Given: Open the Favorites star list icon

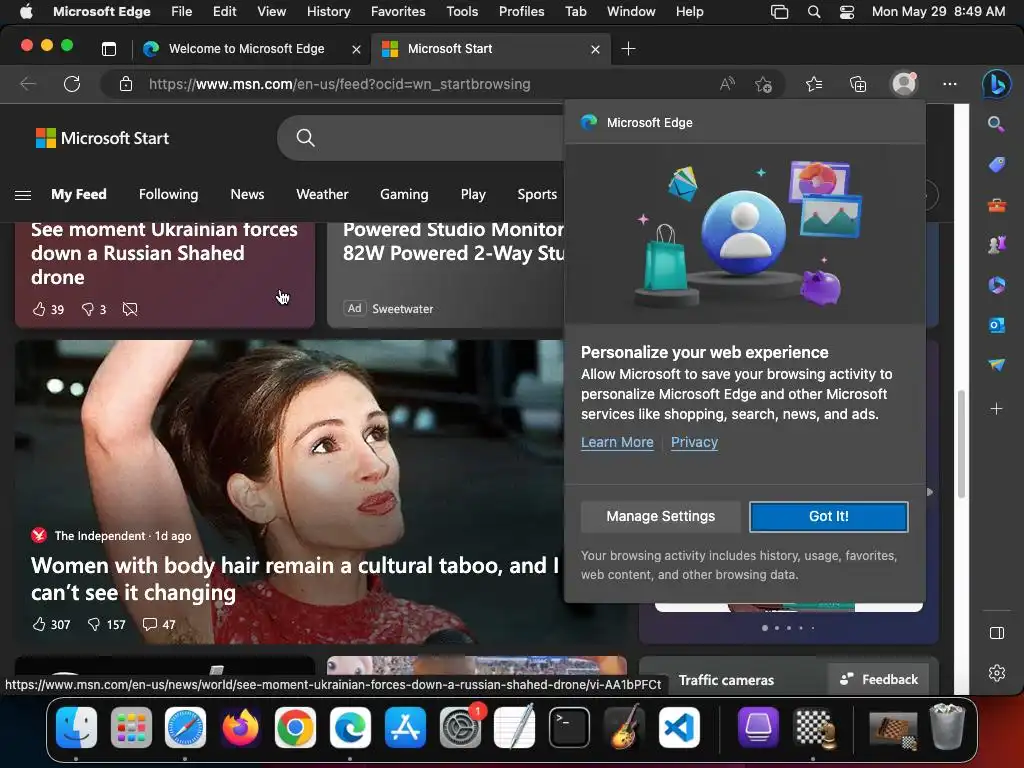Looking at the screenshot, I should 814,84.
